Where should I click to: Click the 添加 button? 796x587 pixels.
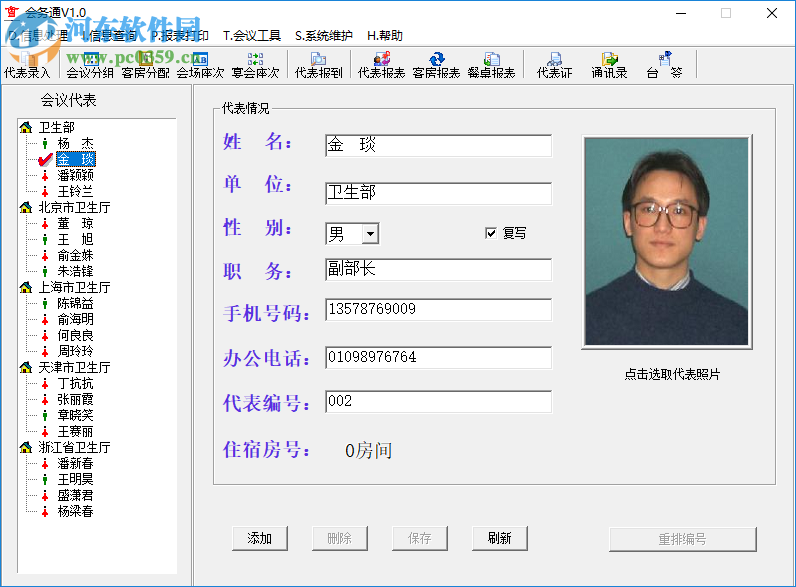coord(260,538)
